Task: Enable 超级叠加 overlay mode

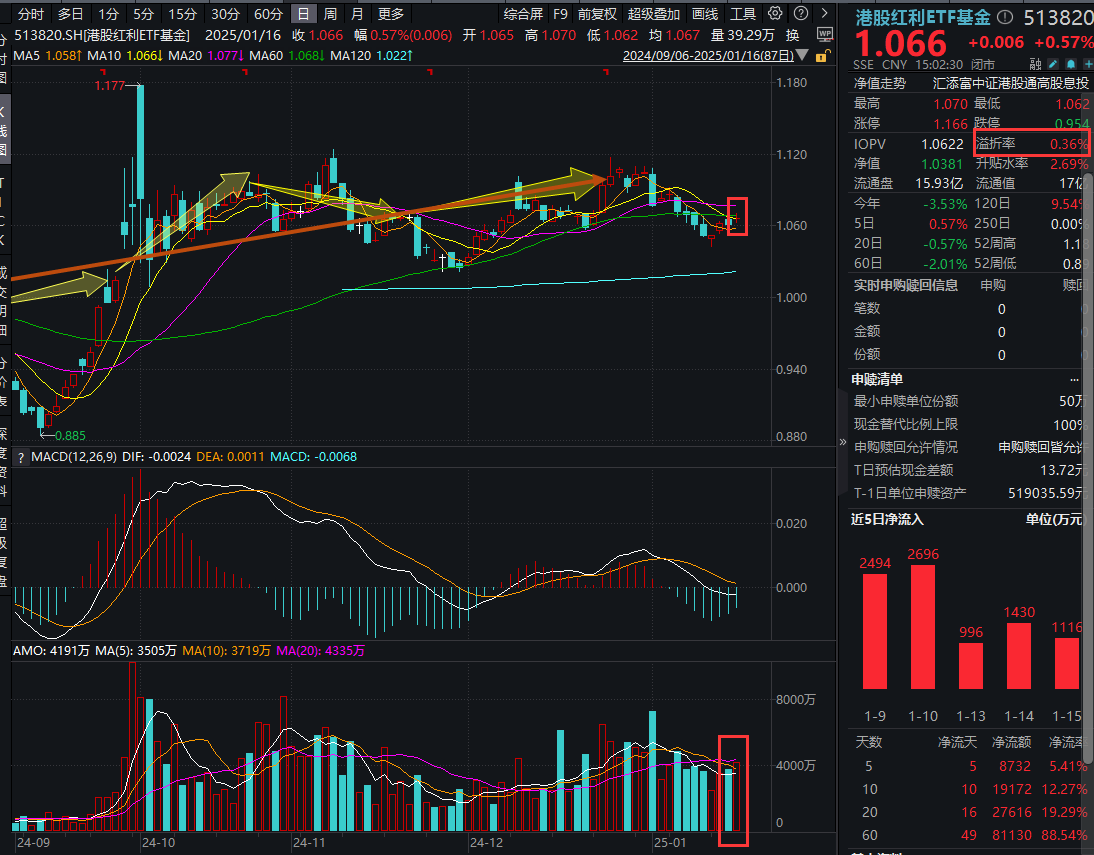Action: (655, 14)
